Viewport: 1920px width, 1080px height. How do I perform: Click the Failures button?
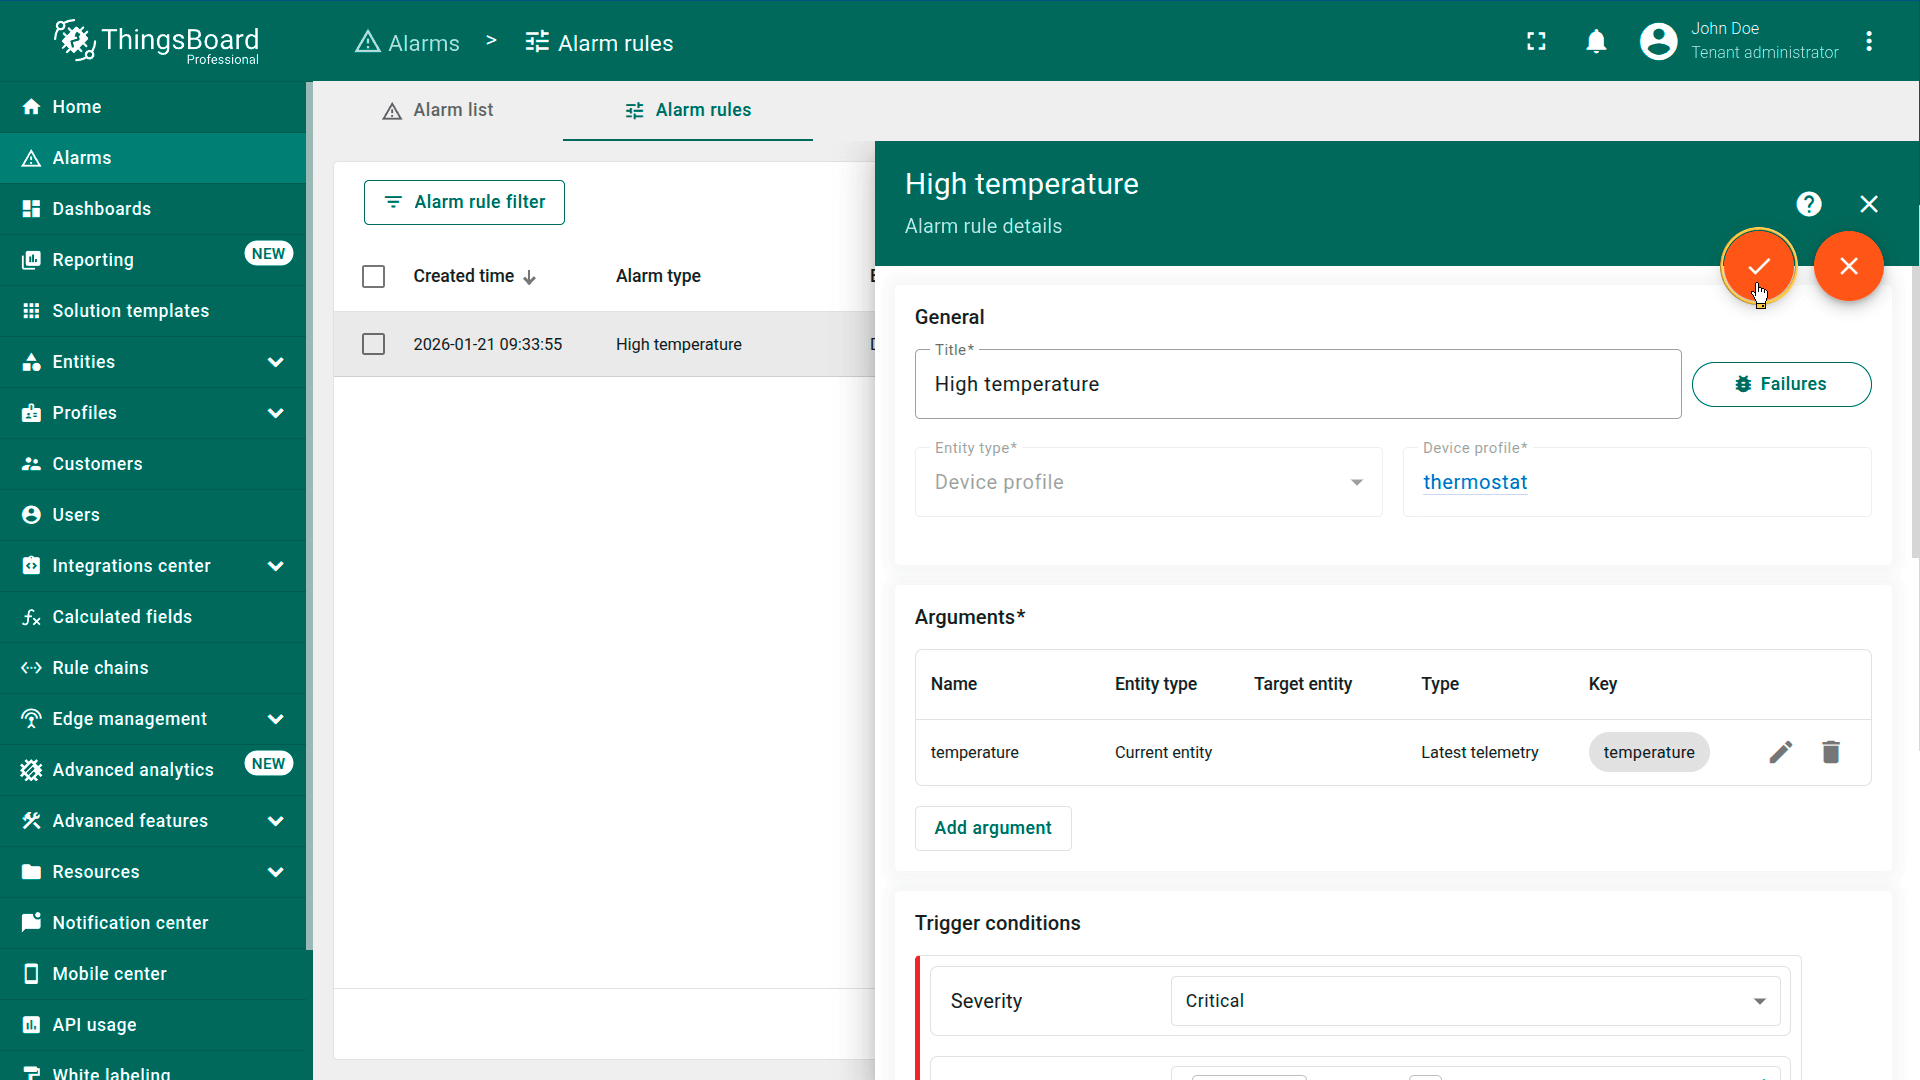point(1780,384)
